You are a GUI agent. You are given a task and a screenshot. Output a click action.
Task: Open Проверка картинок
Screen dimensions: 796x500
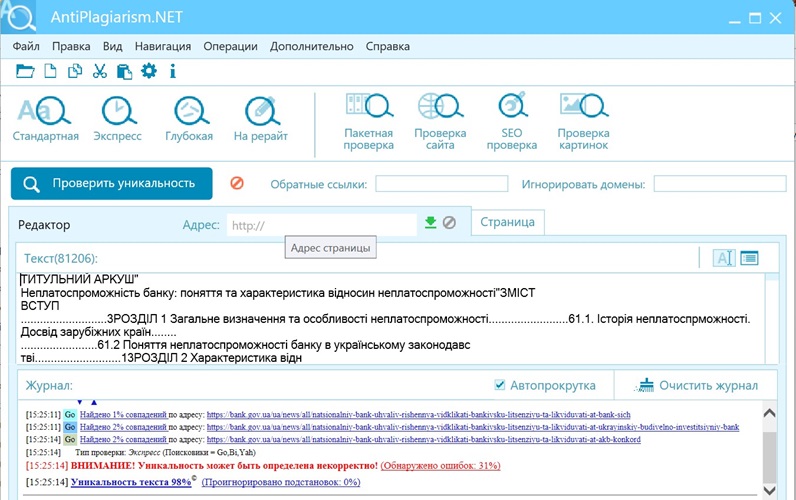(x=583, y=122)
